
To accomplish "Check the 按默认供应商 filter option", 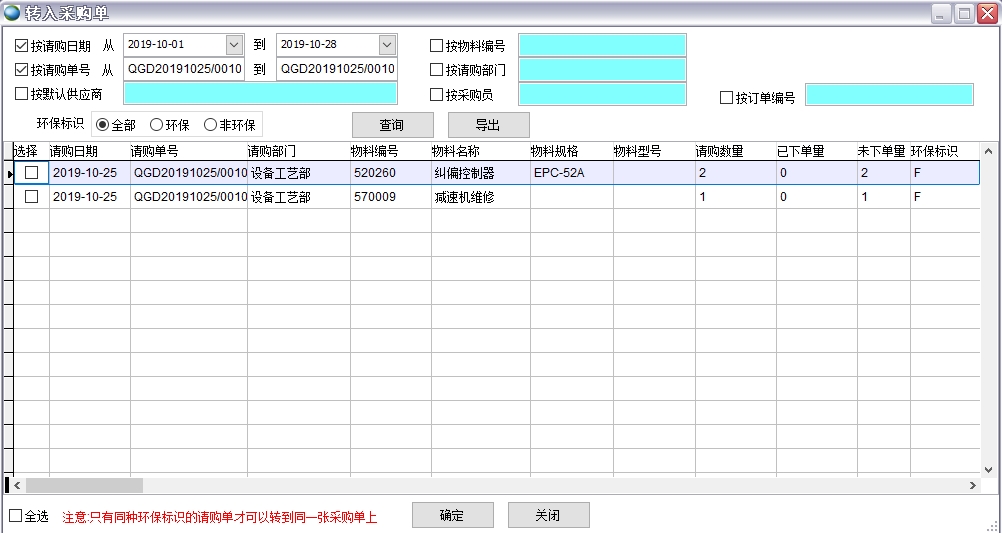I will (x=22, y=94).
